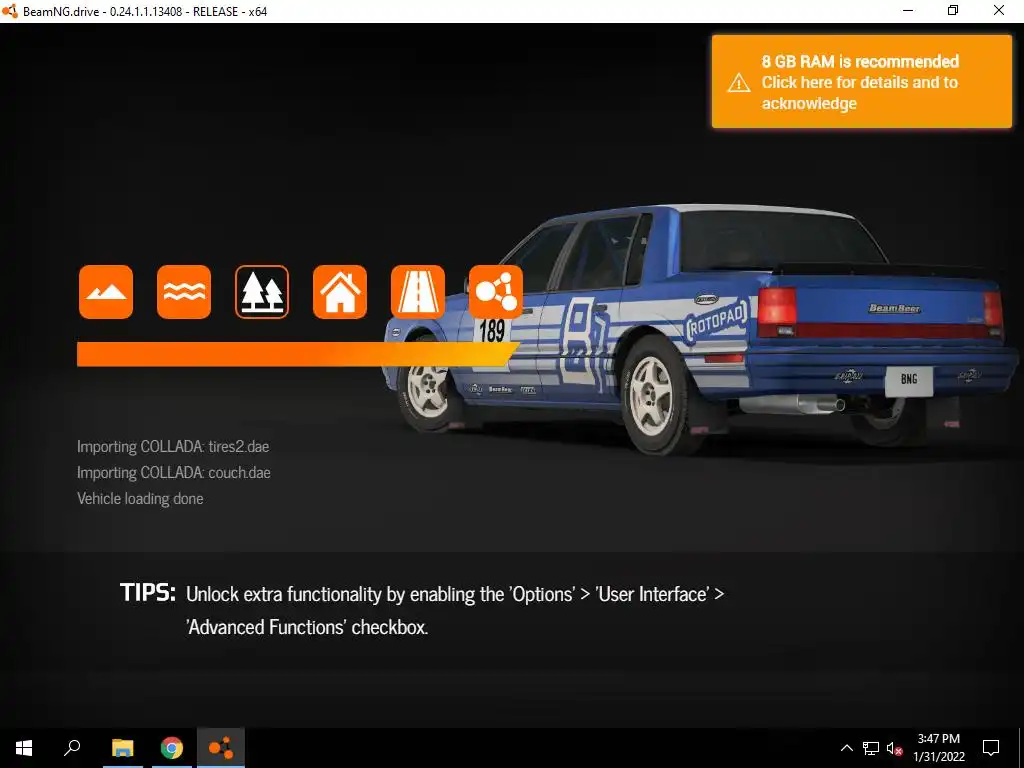Open the network status tray icon
The height and width of the screenshot is (768, 1024).
click(871, 748)
